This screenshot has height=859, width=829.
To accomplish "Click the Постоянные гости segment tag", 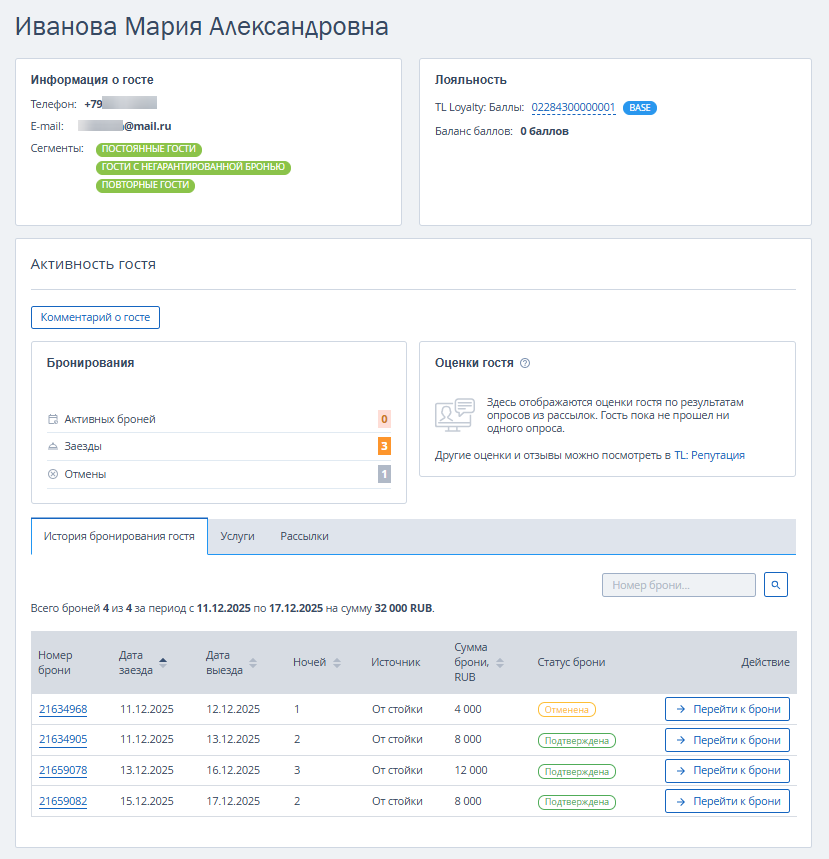I will [149, 149].
